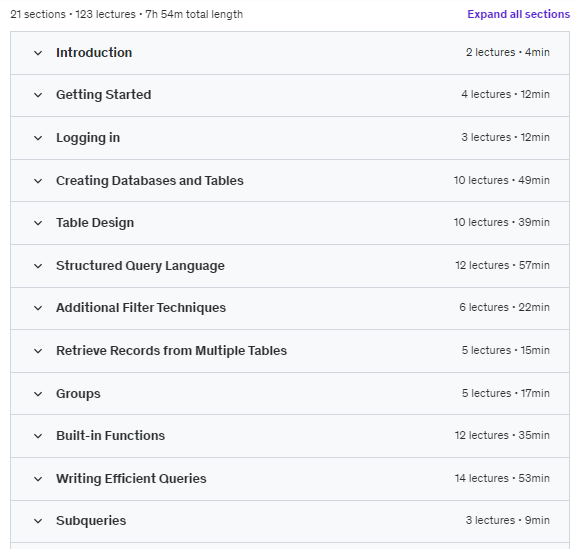Open the Introduction section title
This screenshot has width=576, height=549.
click(x=94, y=53)
